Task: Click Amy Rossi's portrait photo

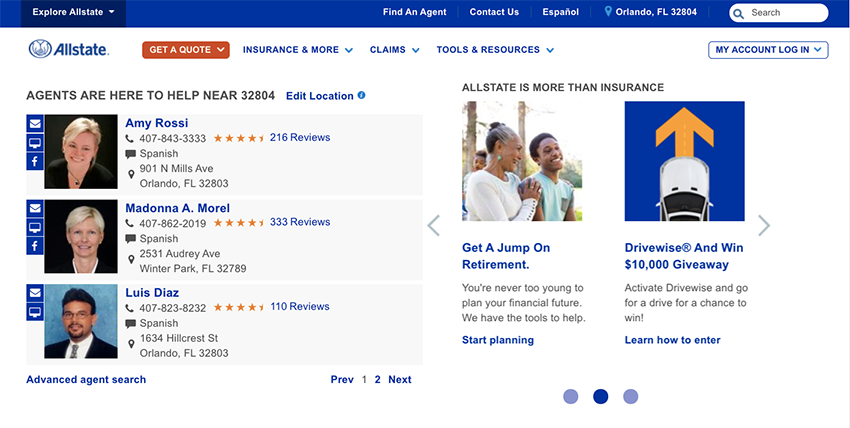Action: (x=81, y=152)
